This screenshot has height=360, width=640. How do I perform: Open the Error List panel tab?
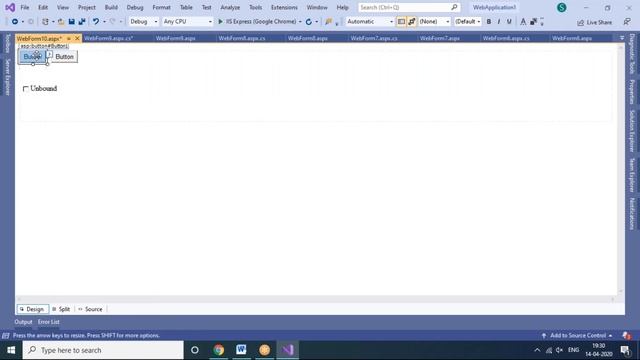(x=49, y=322)
